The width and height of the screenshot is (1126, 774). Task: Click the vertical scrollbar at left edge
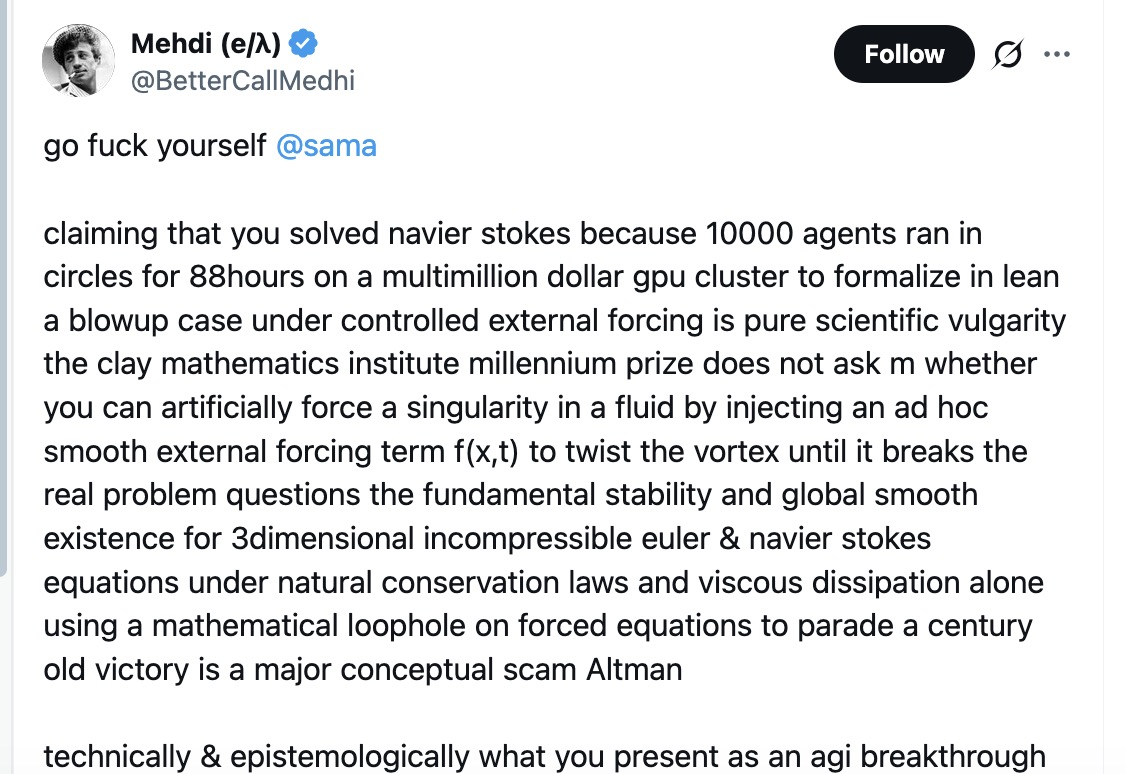(4, 287)
